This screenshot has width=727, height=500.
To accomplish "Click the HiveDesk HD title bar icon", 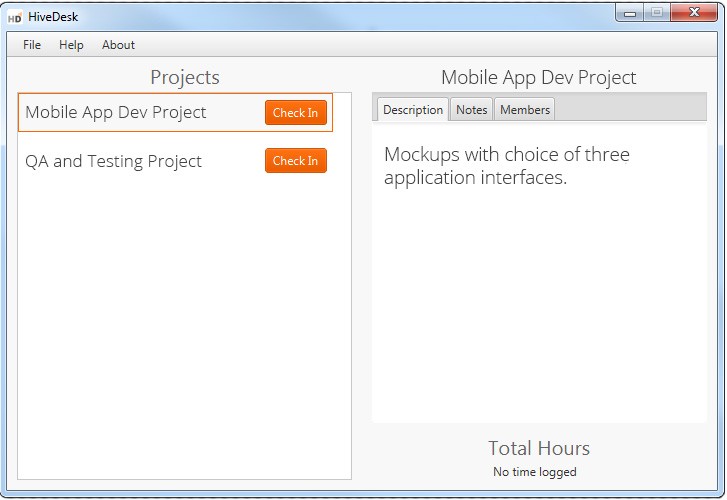I will (x=15, y=18).
